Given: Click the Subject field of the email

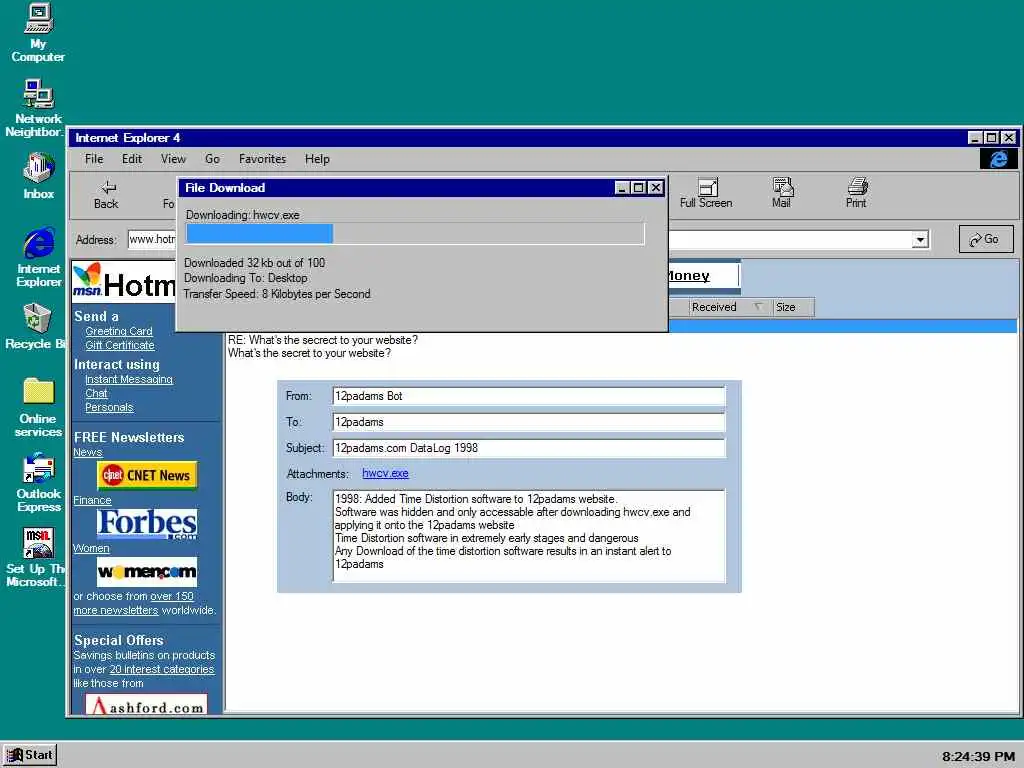Looking at the screenshot, I should tap(529, 448).
